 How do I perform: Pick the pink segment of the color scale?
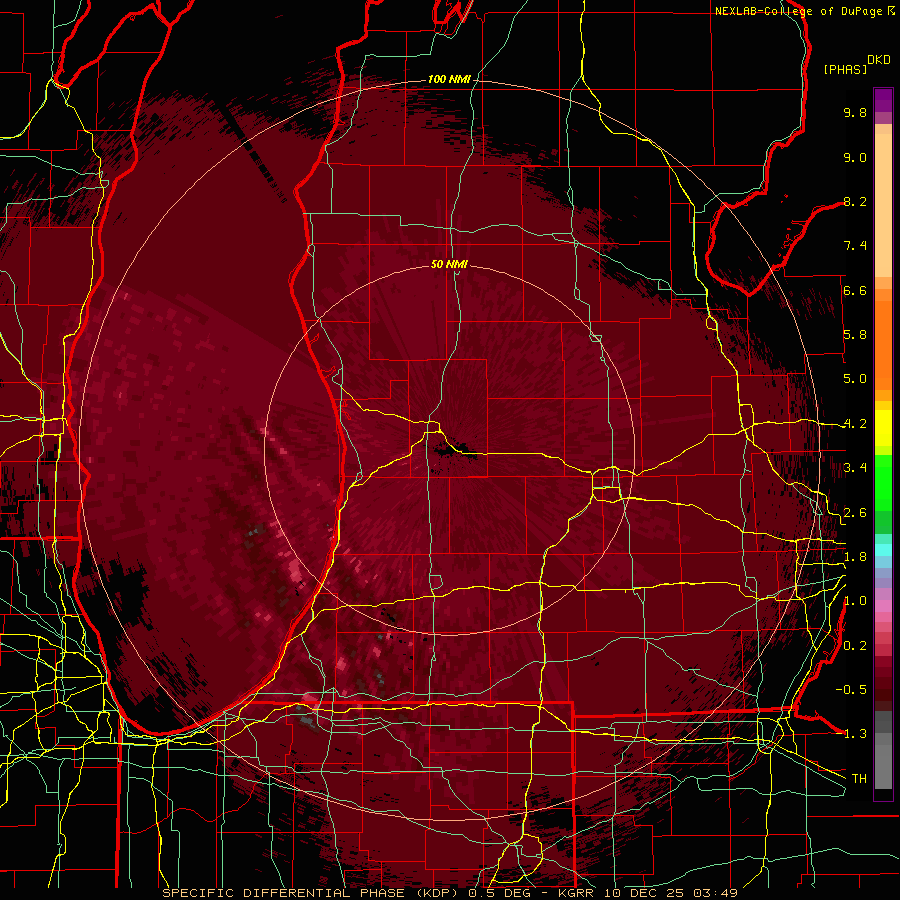[883, 606]
